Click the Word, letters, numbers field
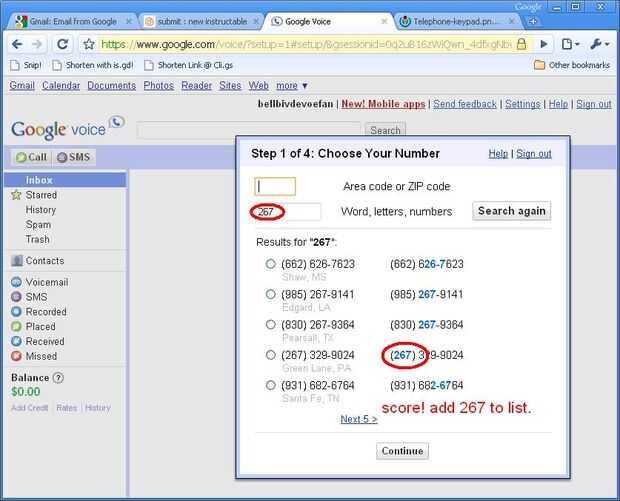The width and height of the screenshot is (620, 501). [x=288, y=212]
